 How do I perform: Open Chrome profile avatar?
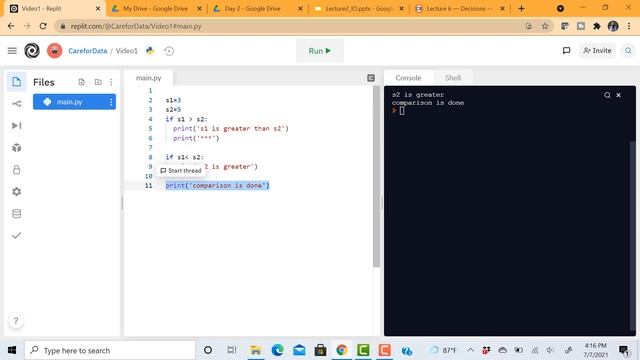pyautogui.click(x=613, y=26)
